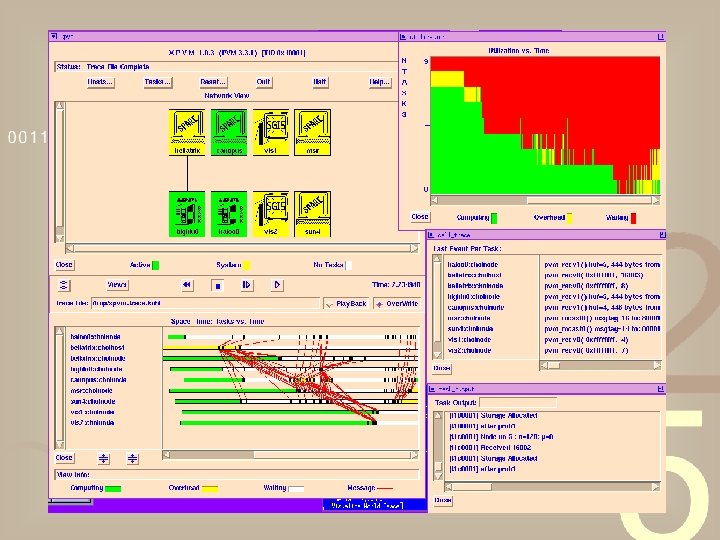This screenshot has height=540, width=720.
Task: Click the Last Event horizontal scrollbar
Action: 601,366
